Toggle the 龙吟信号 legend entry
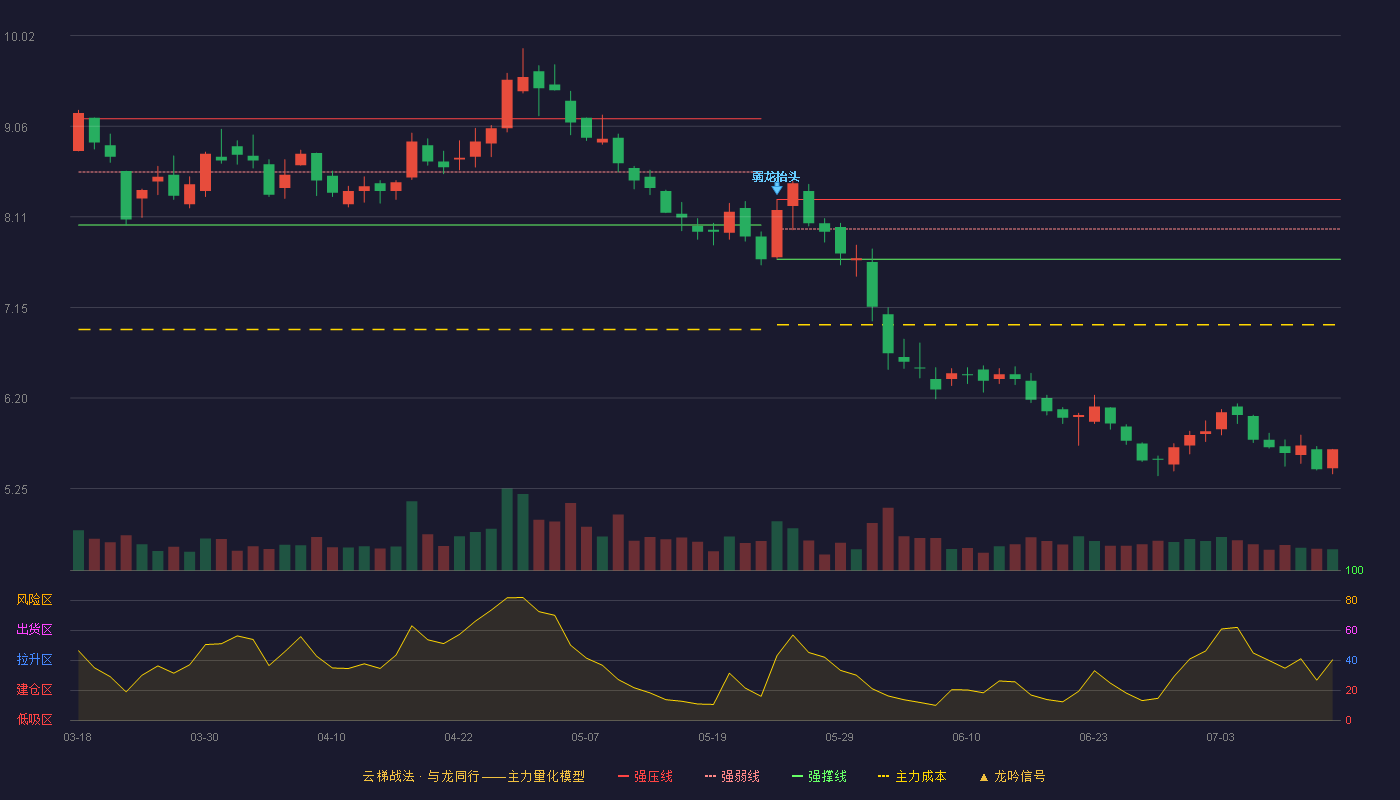 pyautogui.click(x=1011, y=776)
